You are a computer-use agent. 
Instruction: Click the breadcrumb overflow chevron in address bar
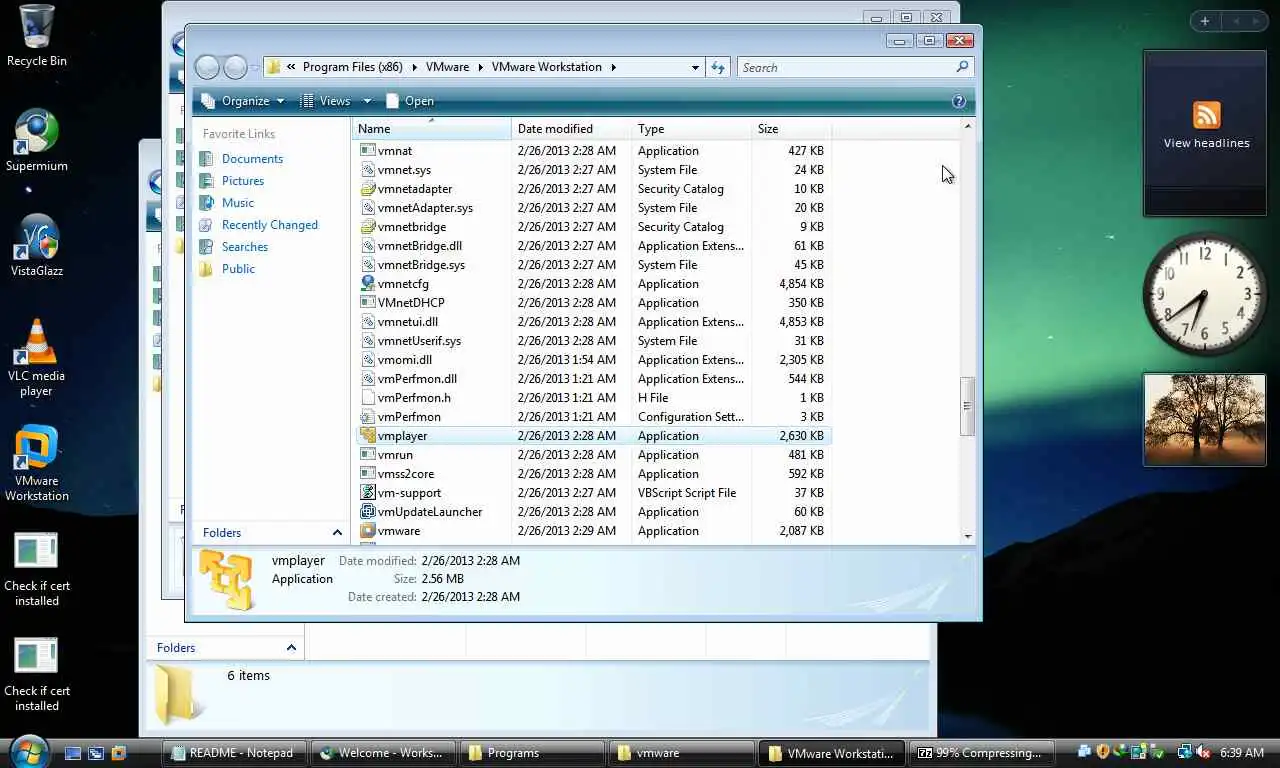pos(291,67)
